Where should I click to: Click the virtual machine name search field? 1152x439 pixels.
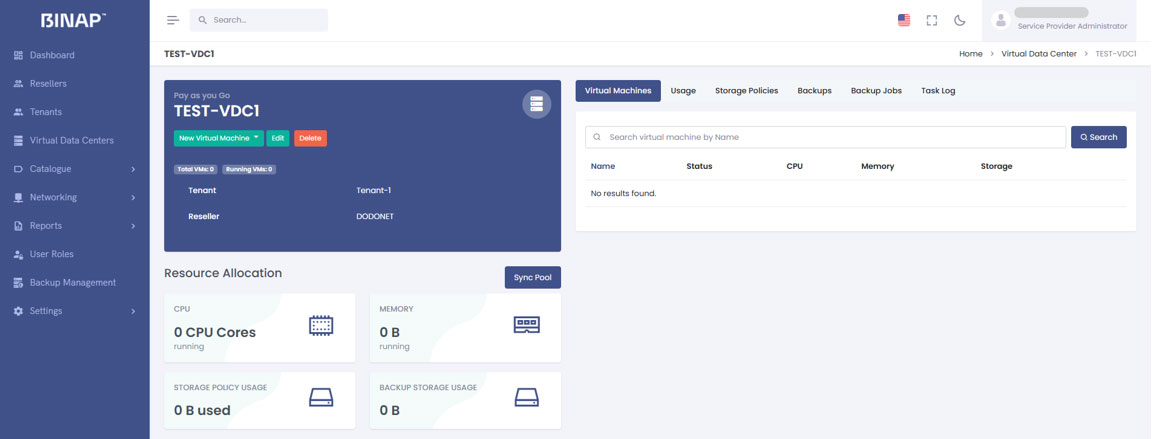click(x=830, y=137)
